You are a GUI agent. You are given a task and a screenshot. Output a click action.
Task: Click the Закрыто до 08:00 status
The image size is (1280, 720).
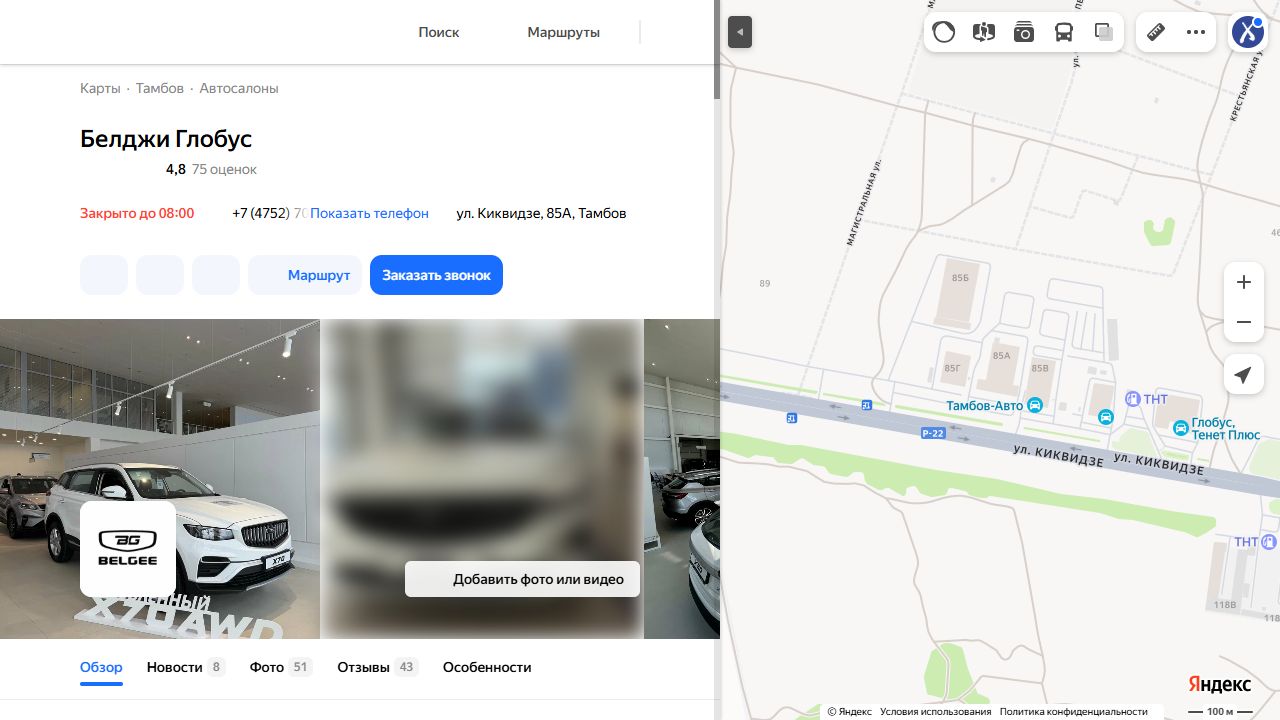point(137,213)
